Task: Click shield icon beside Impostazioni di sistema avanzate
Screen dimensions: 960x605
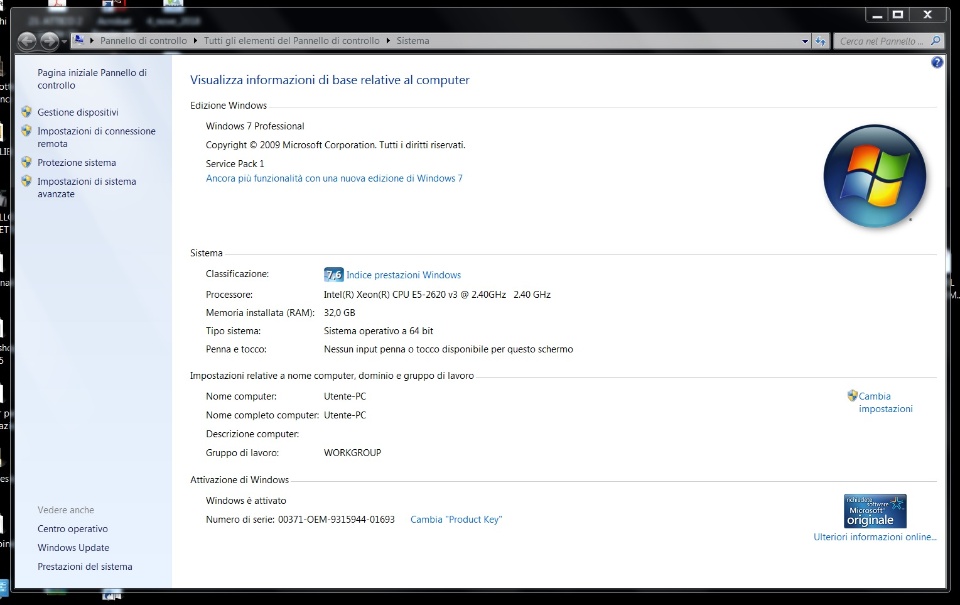Action: [x=26, y=181]
